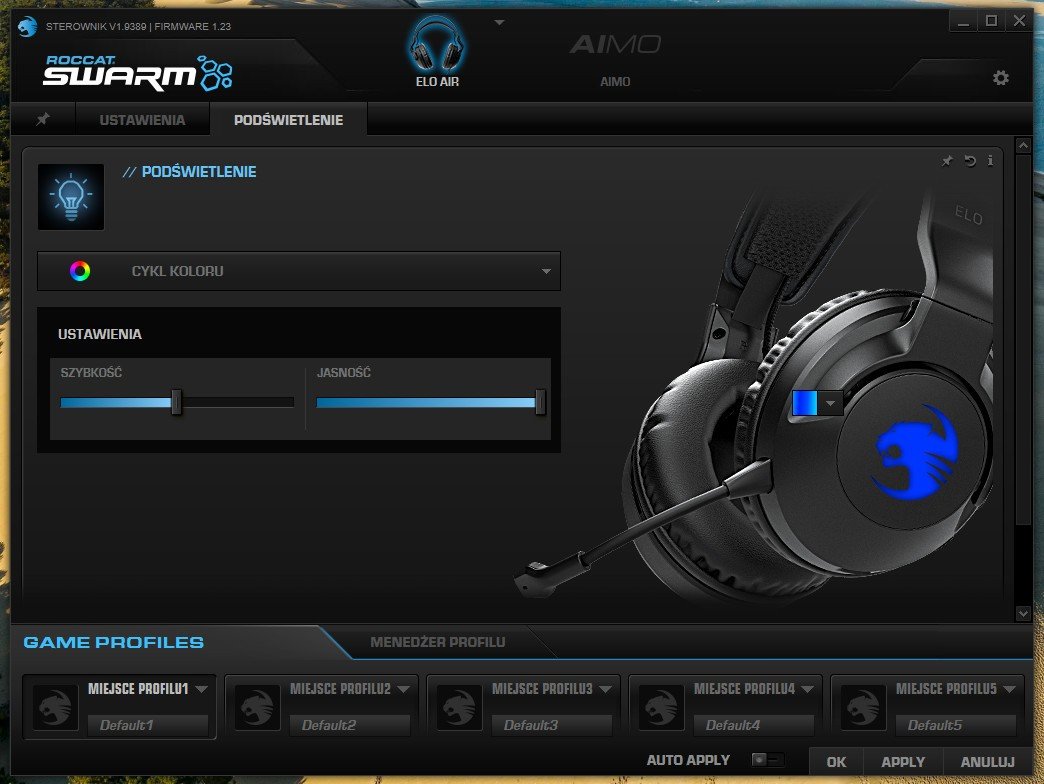This screenshot has width=1044, height=784.
Task: Click the profile slot 5 Roccat icon
Action: 863,707
